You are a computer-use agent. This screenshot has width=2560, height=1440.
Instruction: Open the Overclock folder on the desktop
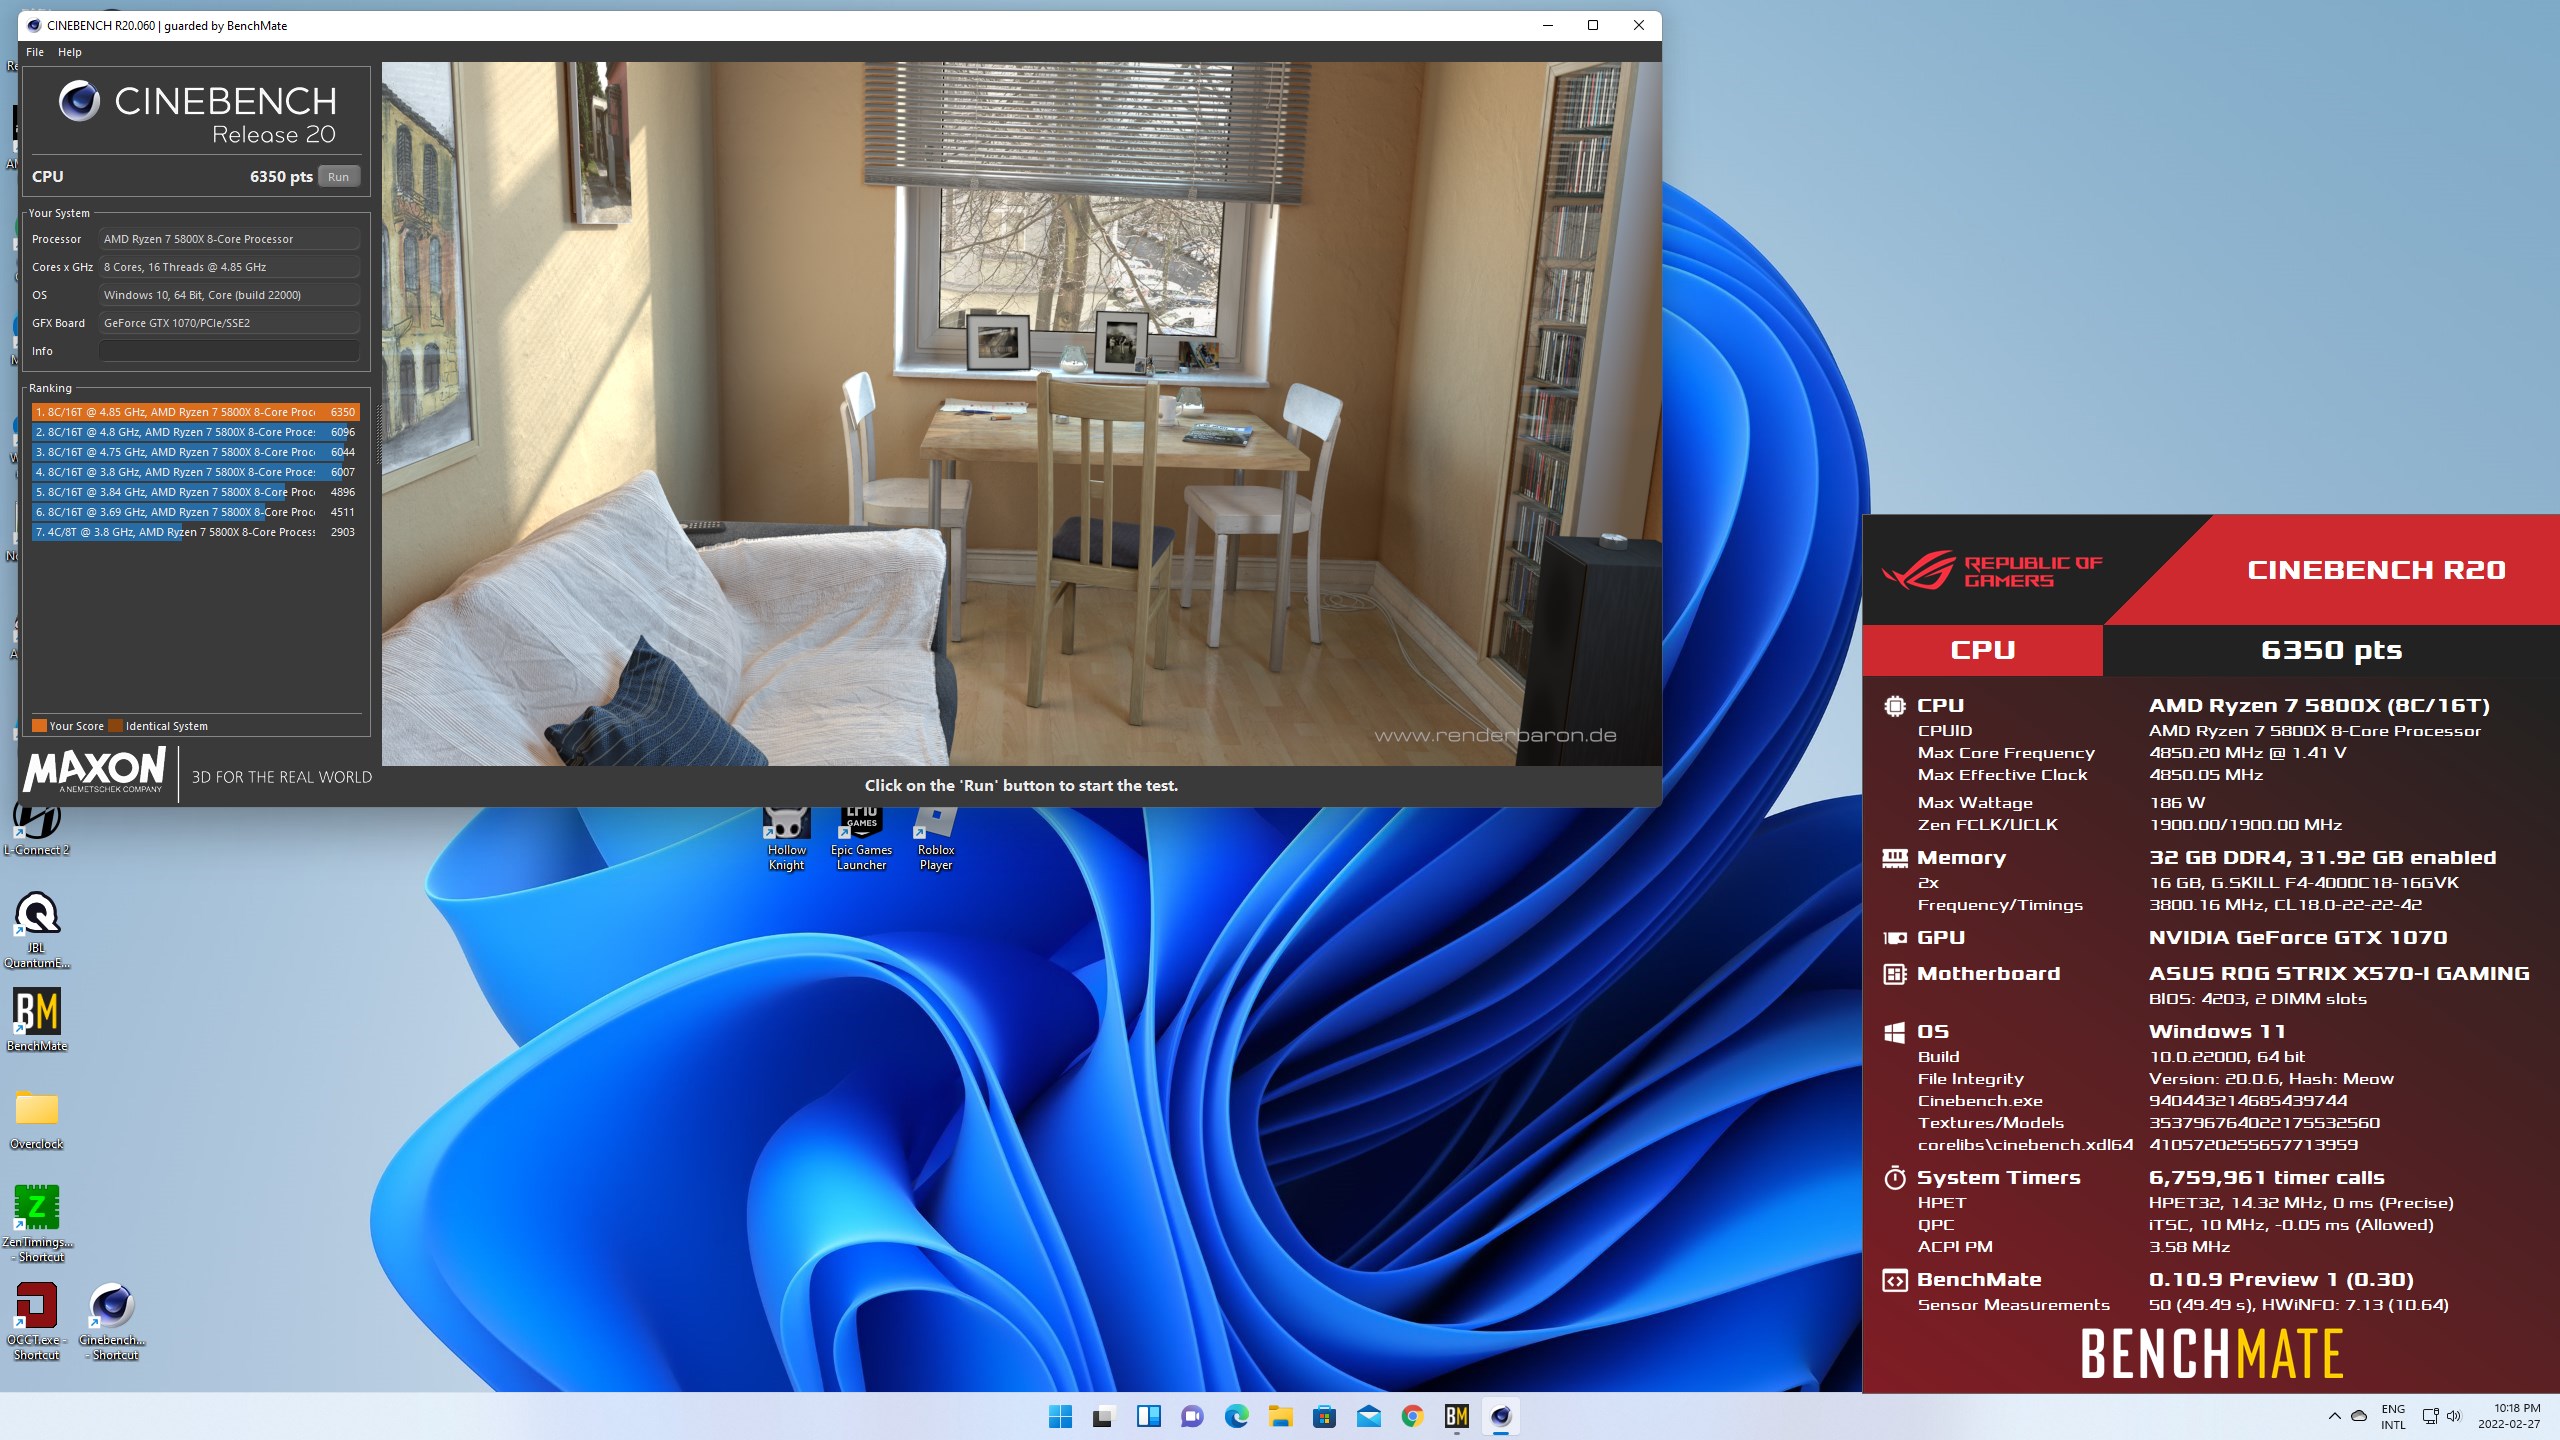click(x=37, y=1118)
